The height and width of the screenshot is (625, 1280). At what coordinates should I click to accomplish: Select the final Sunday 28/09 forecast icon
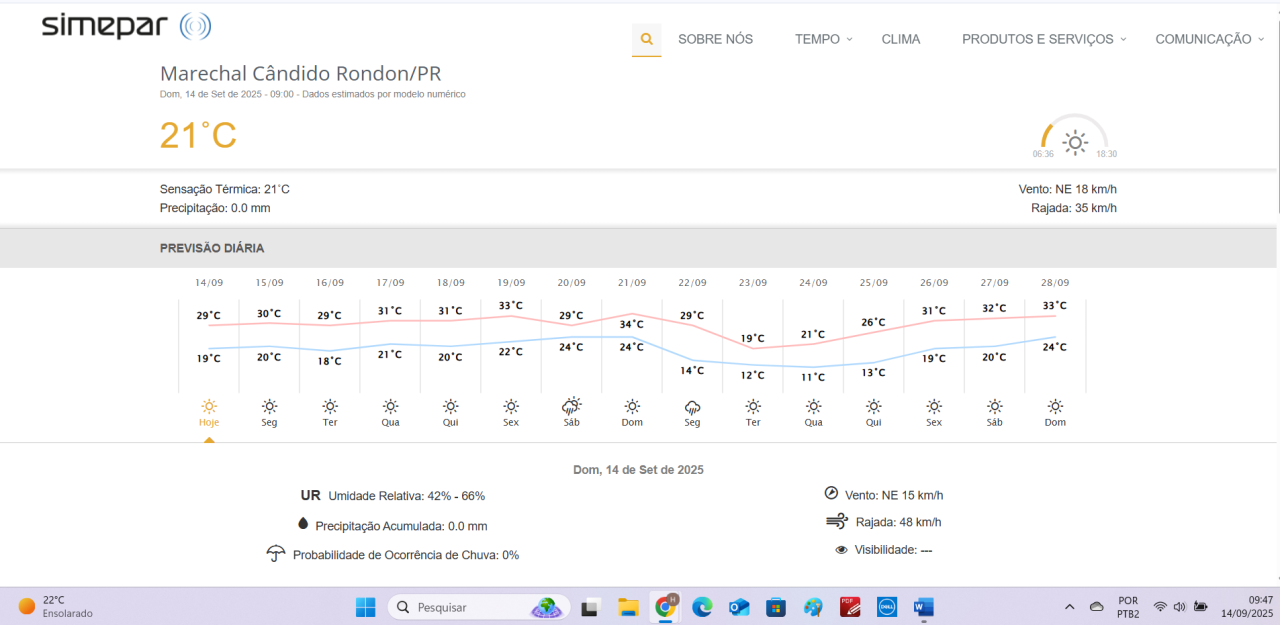click(x=1055, y=406)
